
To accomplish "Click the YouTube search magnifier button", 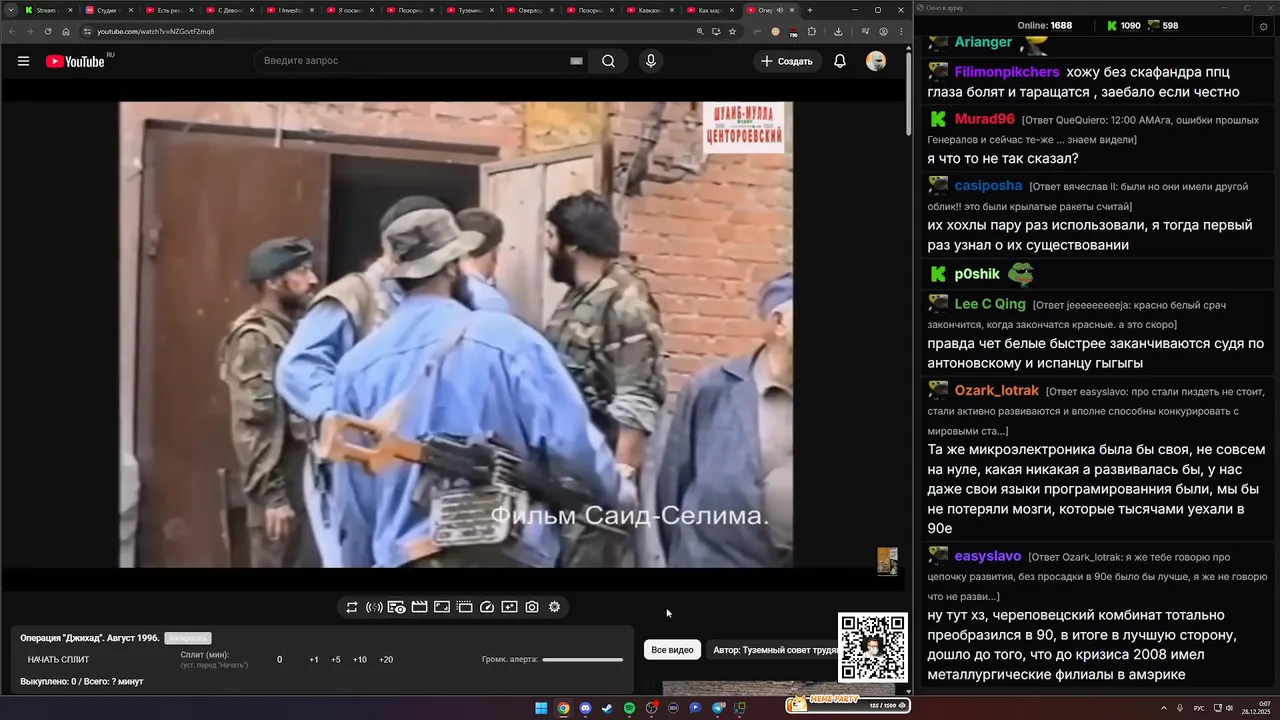I will point(608,61).
